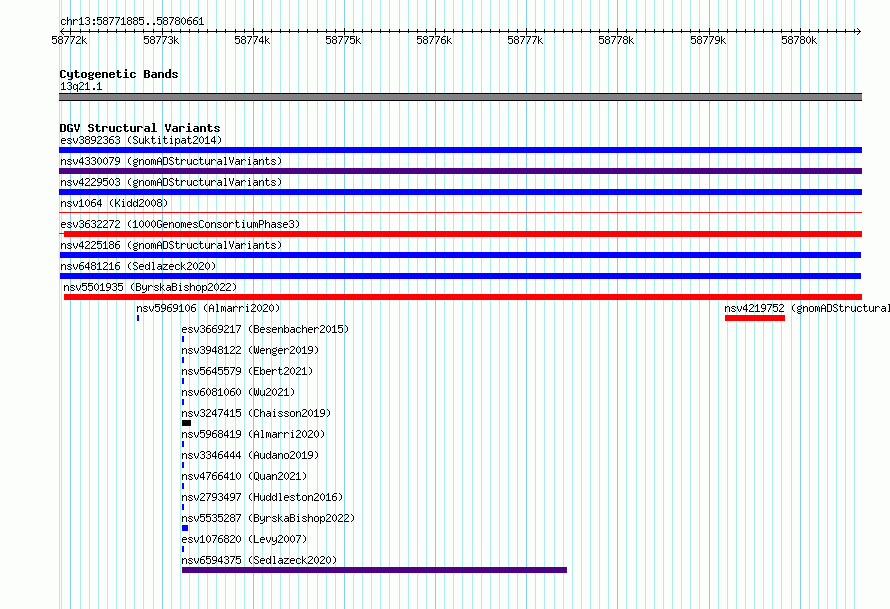Image resolution: width=890 pixels, height=609 pixels.
Task: Select the red bar under esv3632272
Action: pos(463,234)
